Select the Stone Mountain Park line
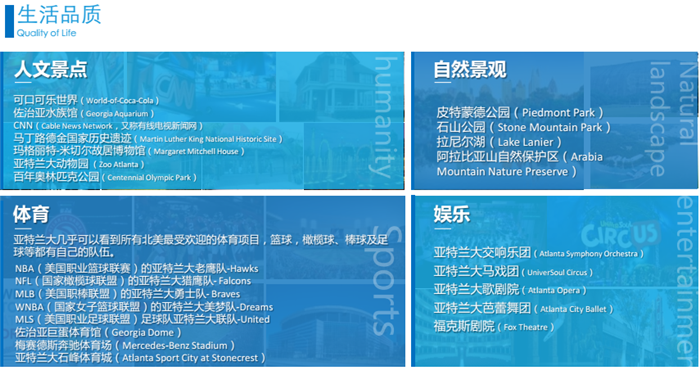The image size is (700, 370). [x=524, y=127]
